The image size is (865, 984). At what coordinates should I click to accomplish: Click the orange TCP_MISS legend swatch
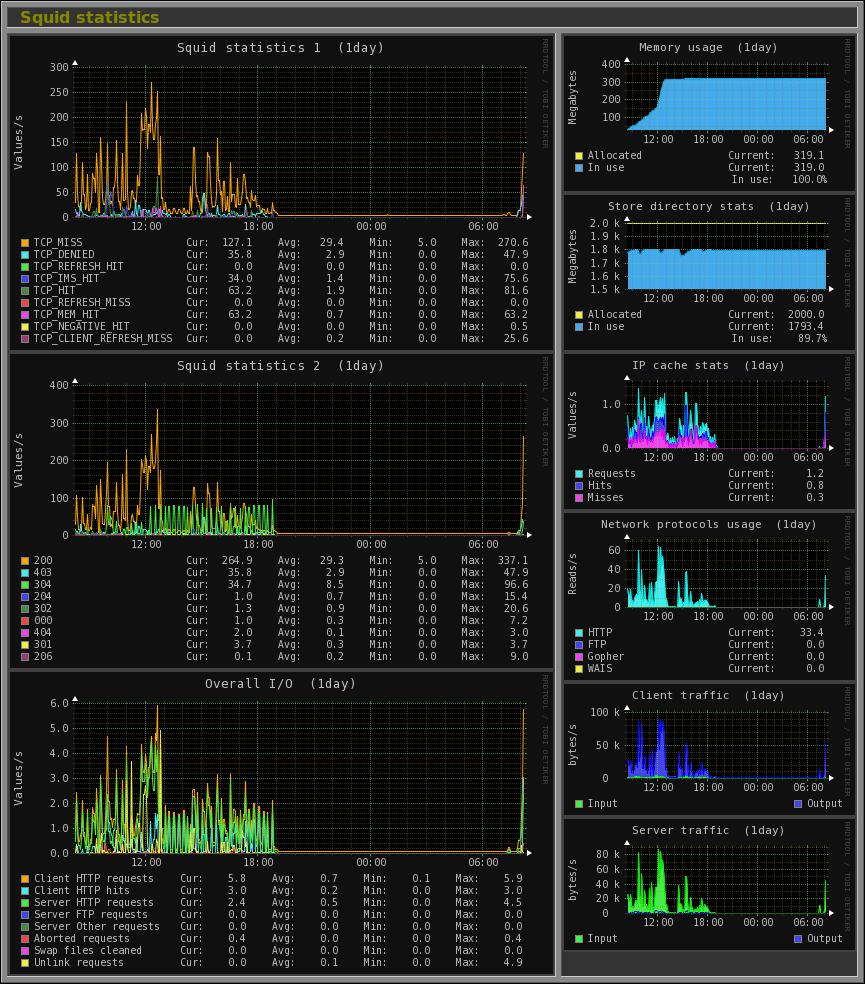pos(25,243)
